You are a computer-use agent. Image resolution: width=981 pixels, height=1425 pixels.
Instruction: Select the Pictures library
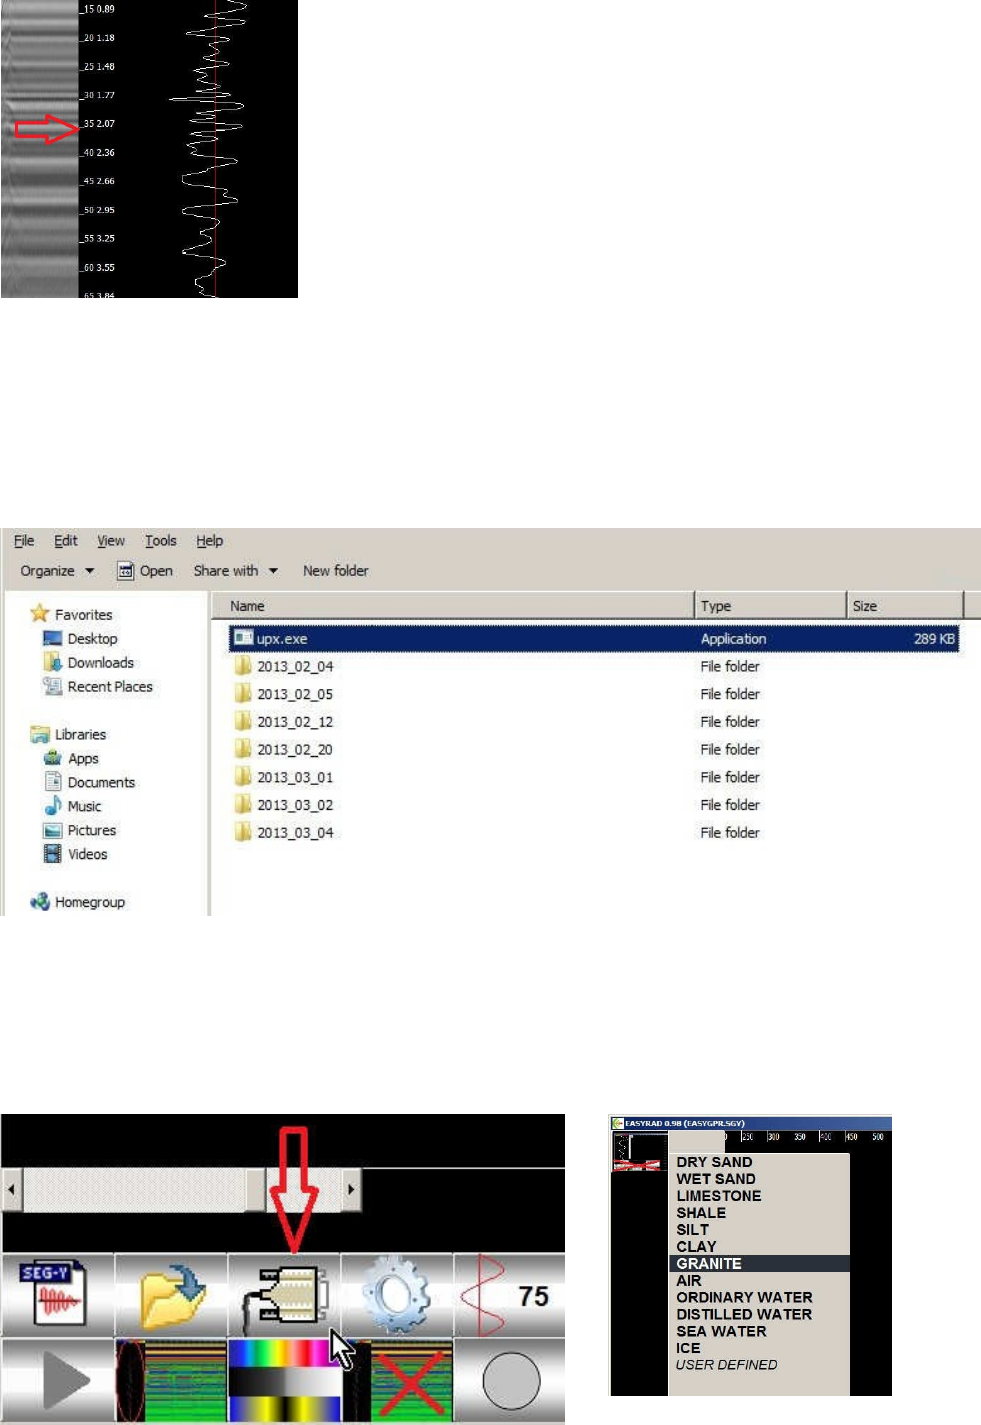(79, 830)
